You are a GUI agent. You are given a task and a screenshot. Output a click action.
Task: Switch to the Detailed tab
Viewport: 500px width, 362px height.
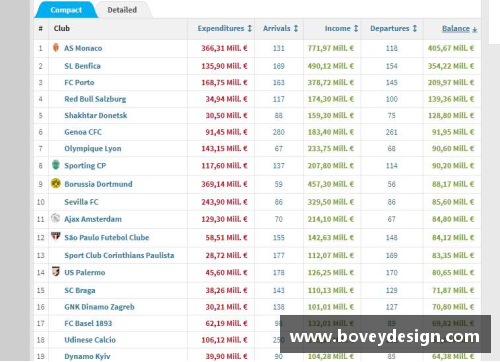122,10
